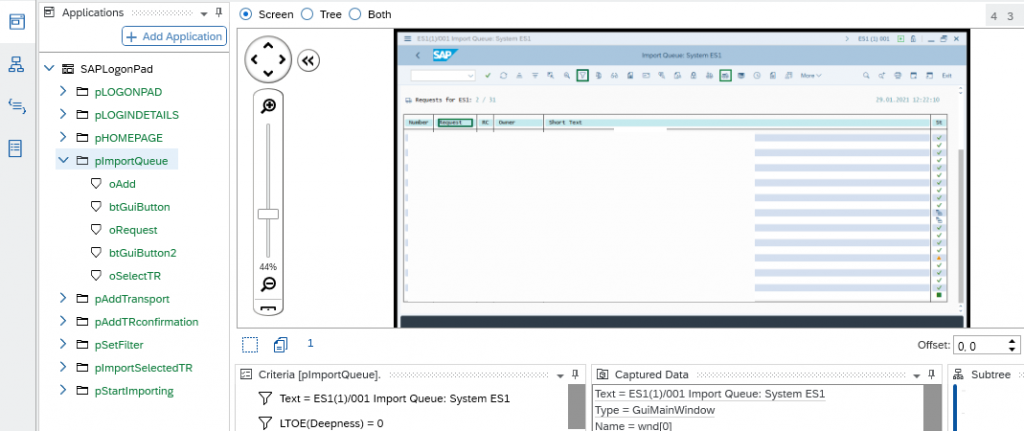Screen dimensions: 1024x431
Task: Click the highlighted filter icon in SAP toolbar
Action: pos(583,75)
